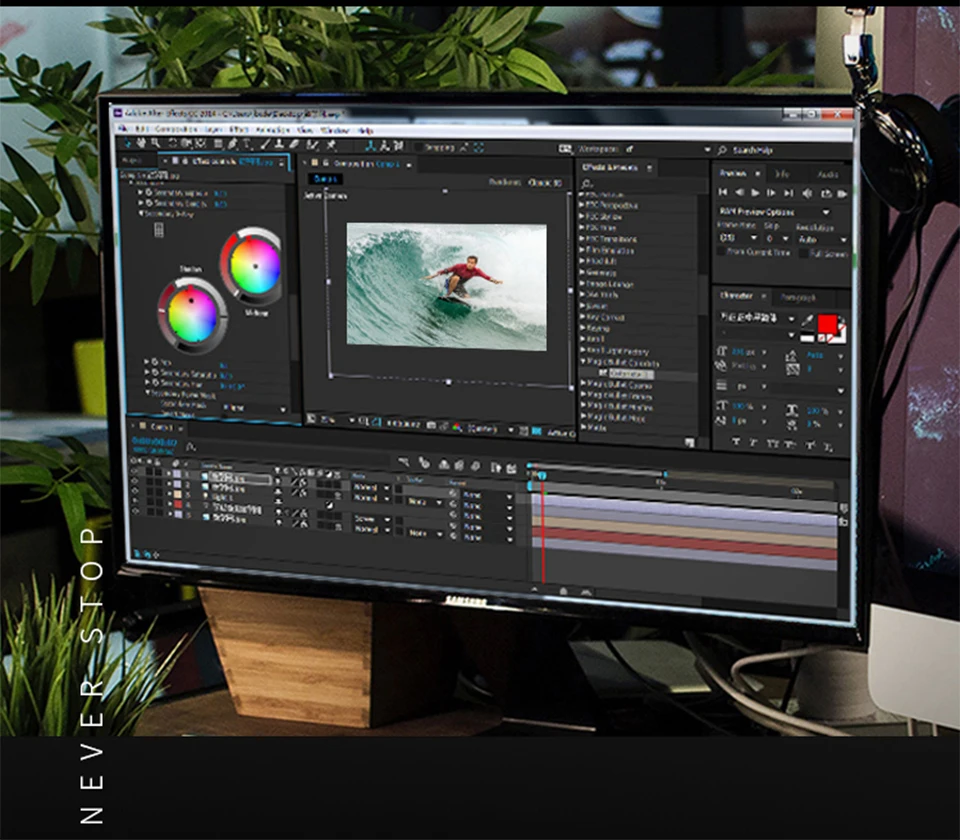Screen dimensions: 960x840
Task: Select the Brush tool
Action: (x=266, y=144)
